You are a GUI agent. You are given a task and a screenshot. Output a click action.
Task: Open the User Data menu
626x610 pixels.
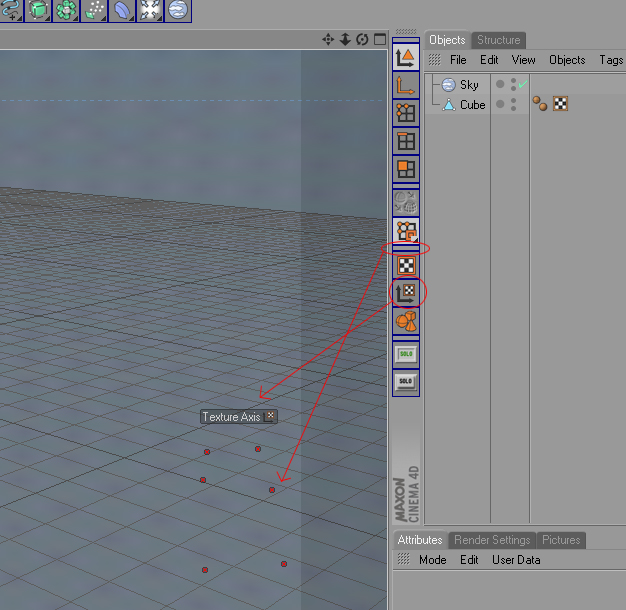(516, 560)
